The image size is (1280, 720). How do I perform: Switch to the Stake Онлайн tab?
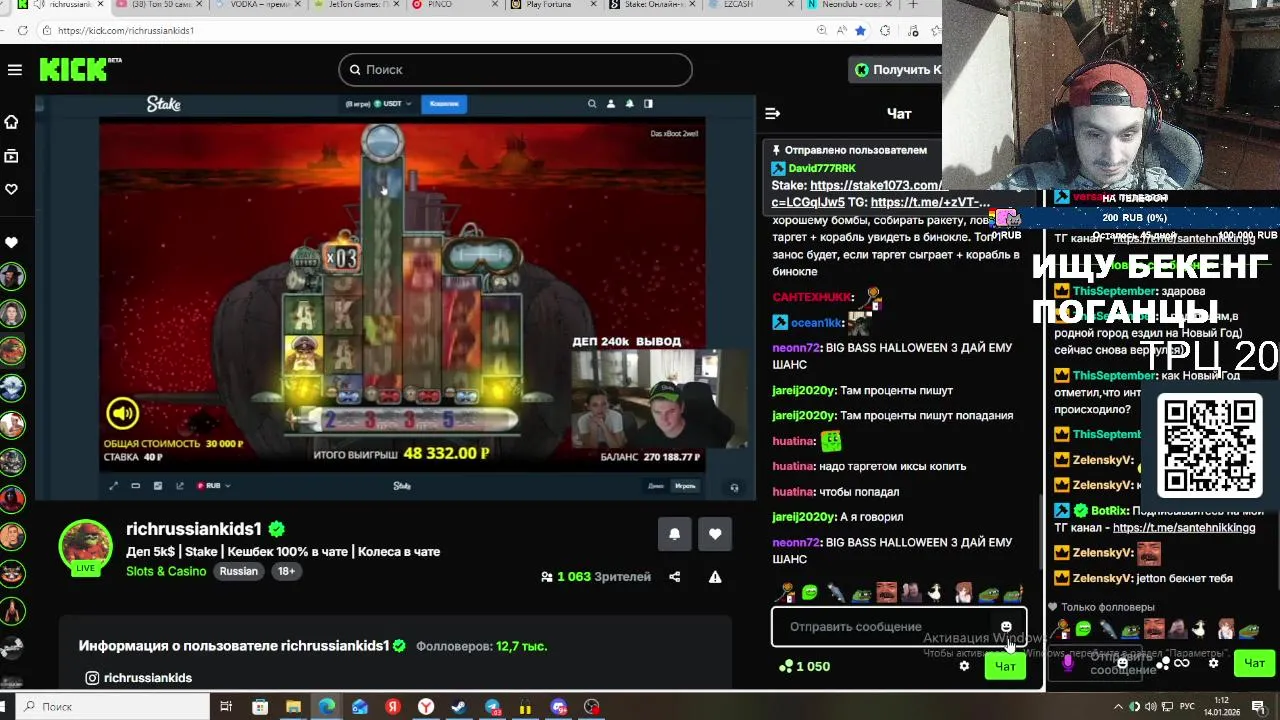[653, 5]
